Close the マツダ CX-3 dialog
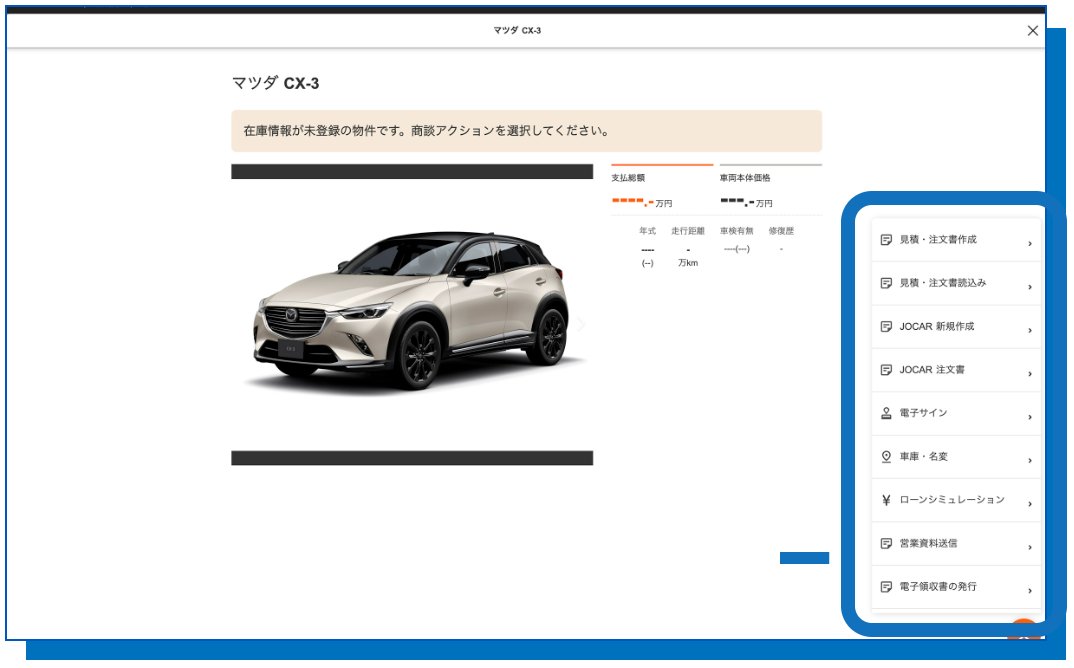This screenshot has height=668, width=1074. click(x=1032, y=31)
